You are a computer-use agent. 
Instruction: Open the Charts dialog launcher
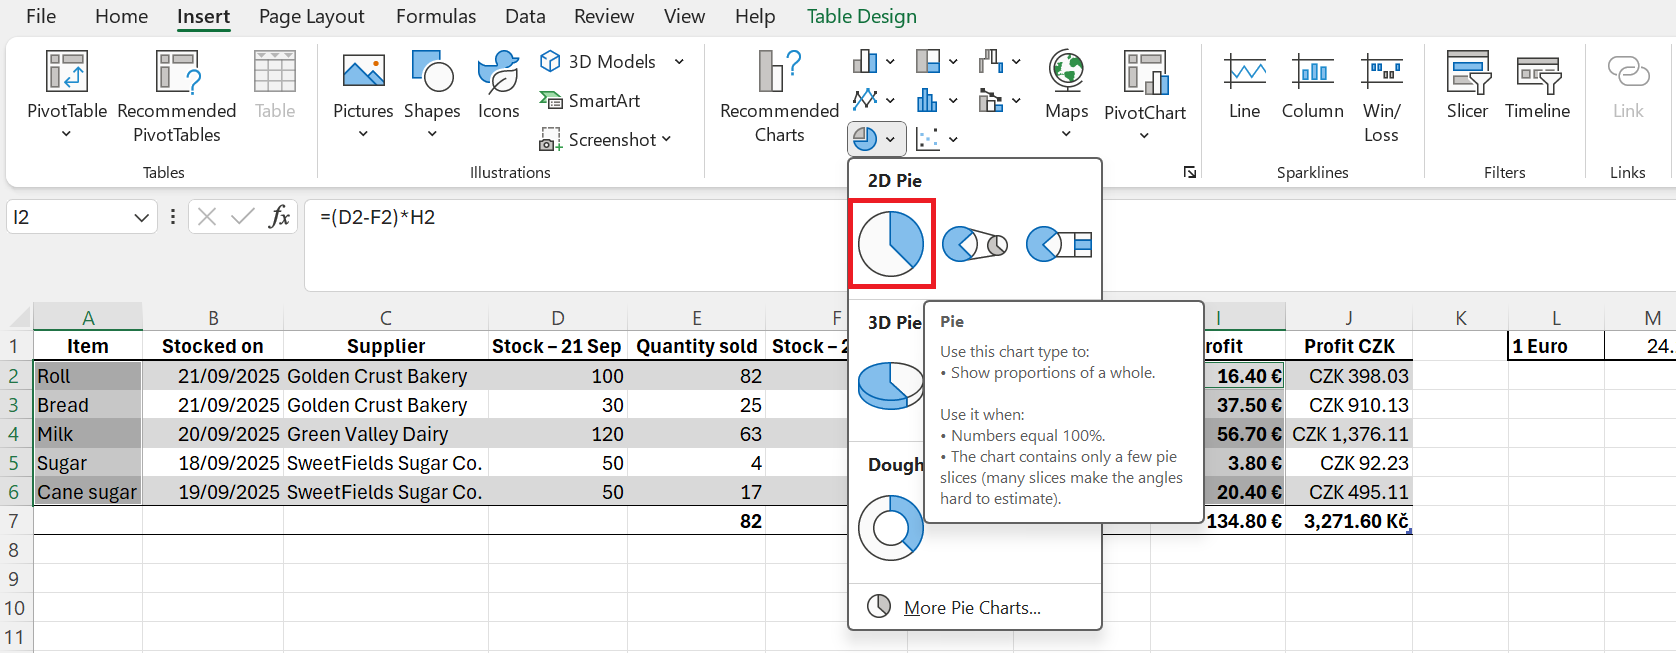coord(1190,172)
